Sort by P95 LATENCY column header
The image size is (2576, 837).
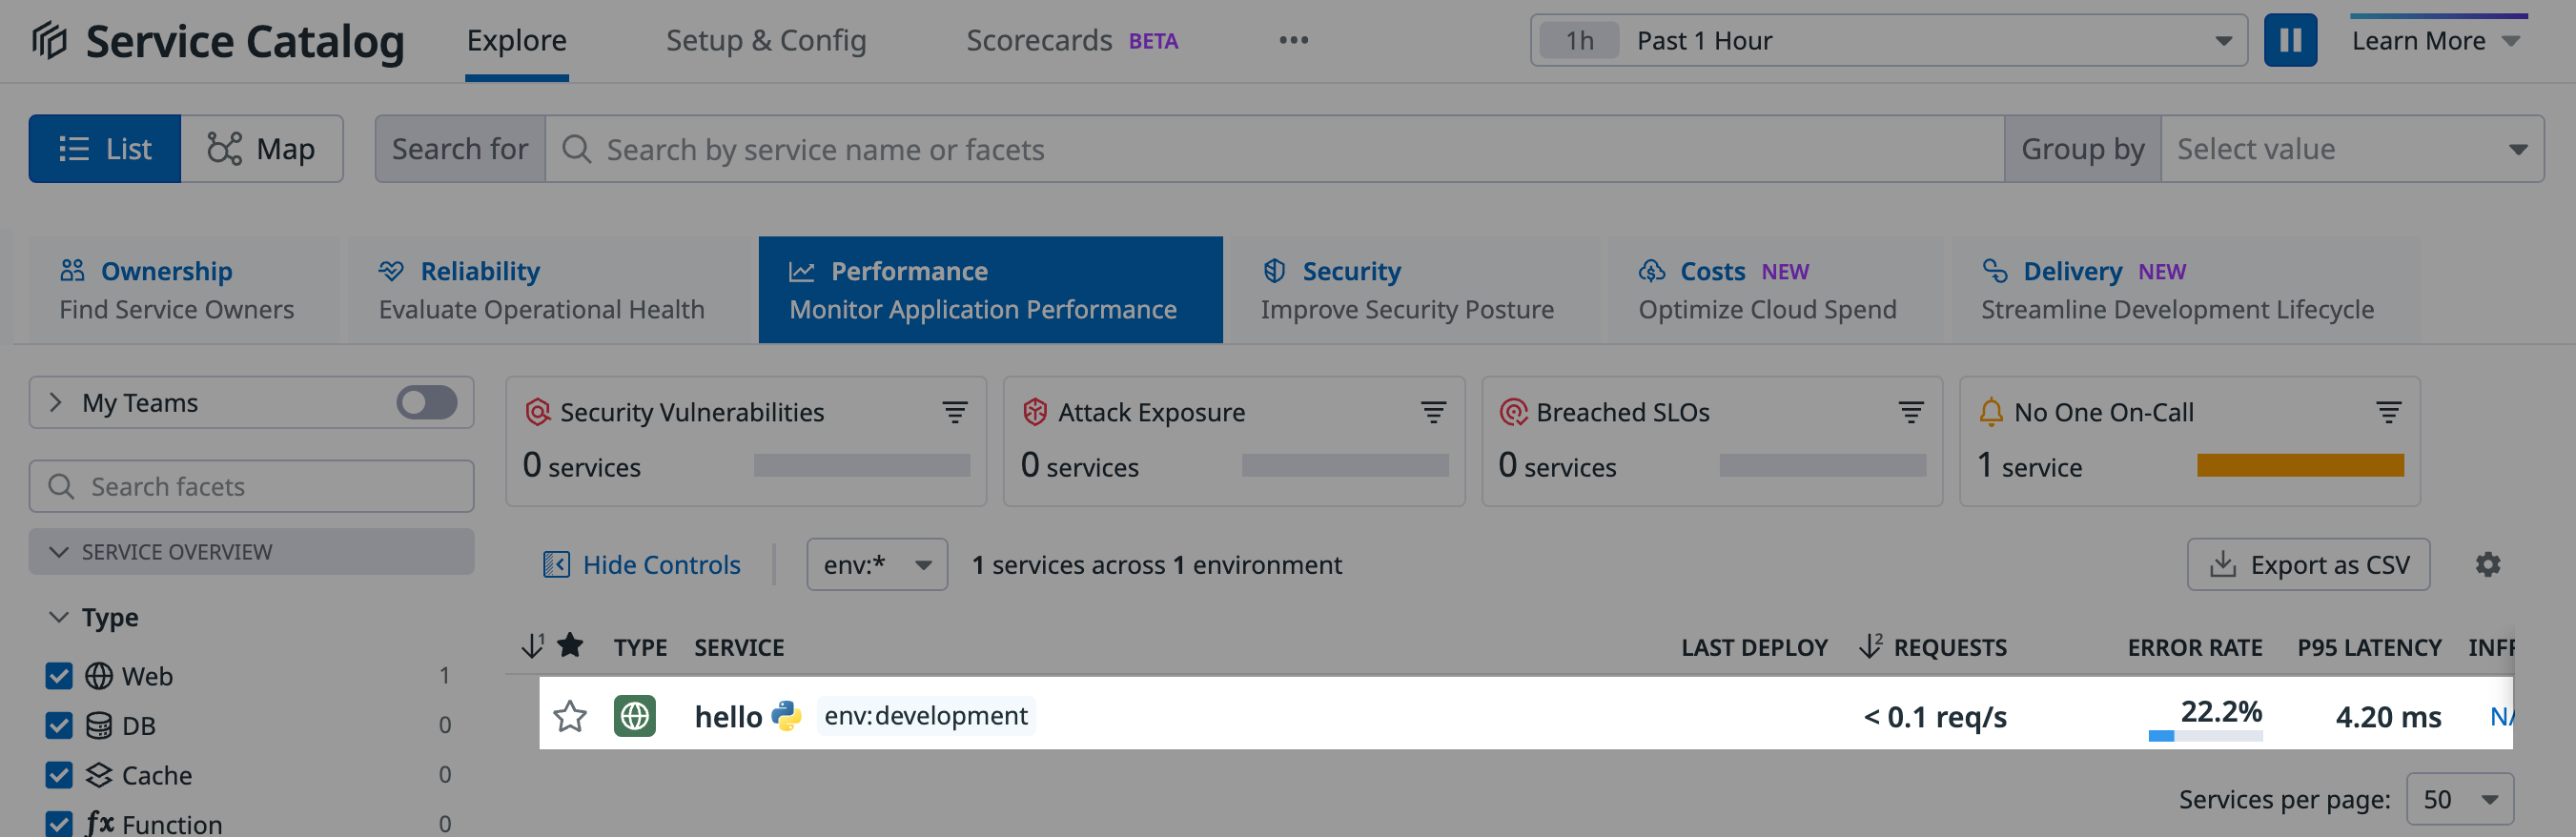click(x=2369, y=647)
